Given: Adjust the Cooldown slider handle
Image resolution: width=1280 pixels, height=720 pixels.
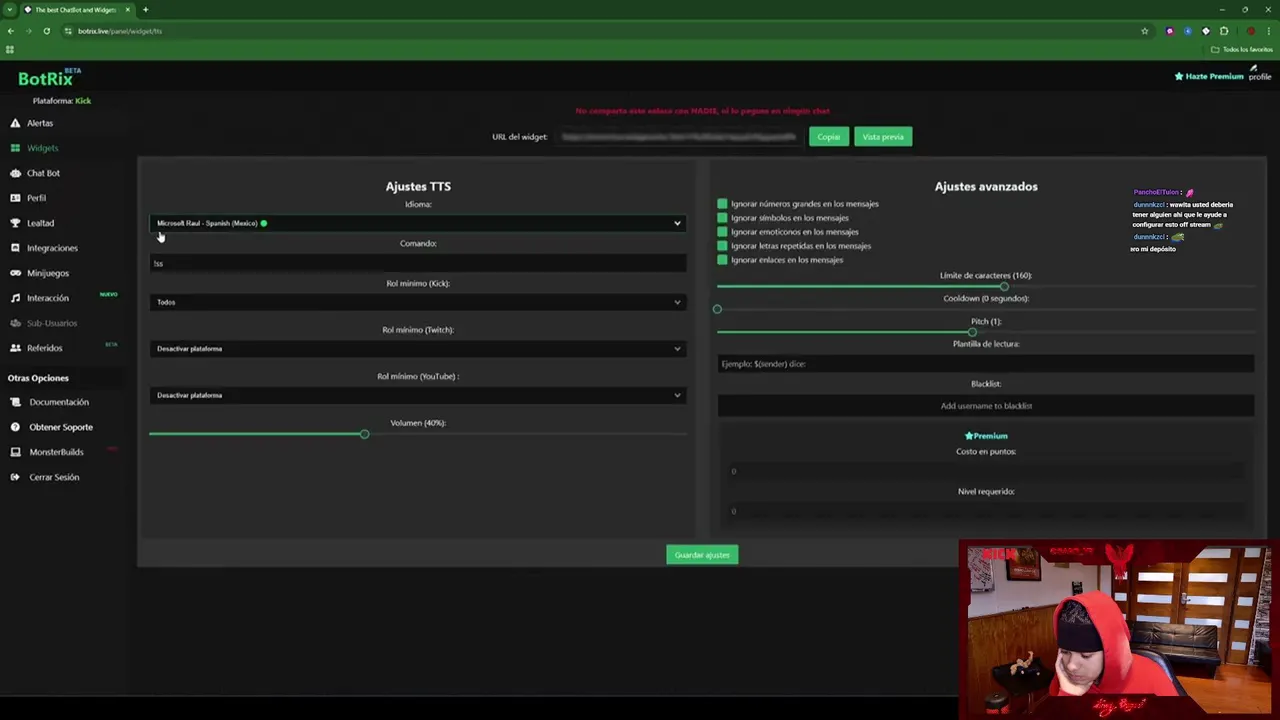Looking at the screenshot, I should point(717,309).
